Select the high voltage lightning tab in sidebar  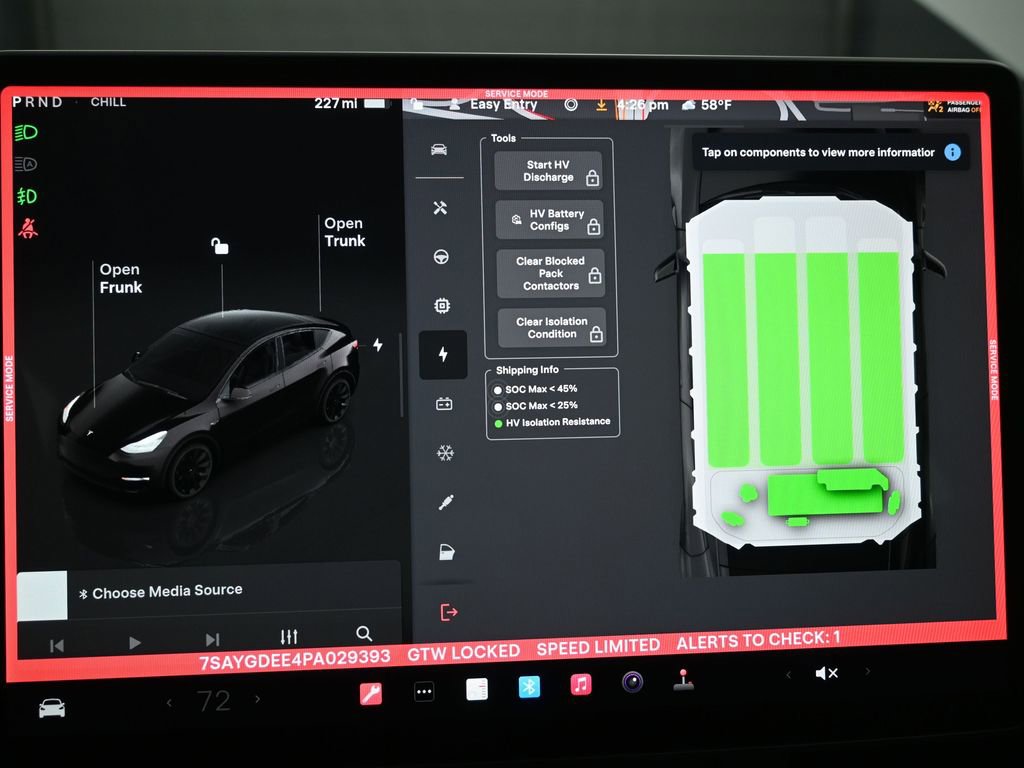coord(443,355)
